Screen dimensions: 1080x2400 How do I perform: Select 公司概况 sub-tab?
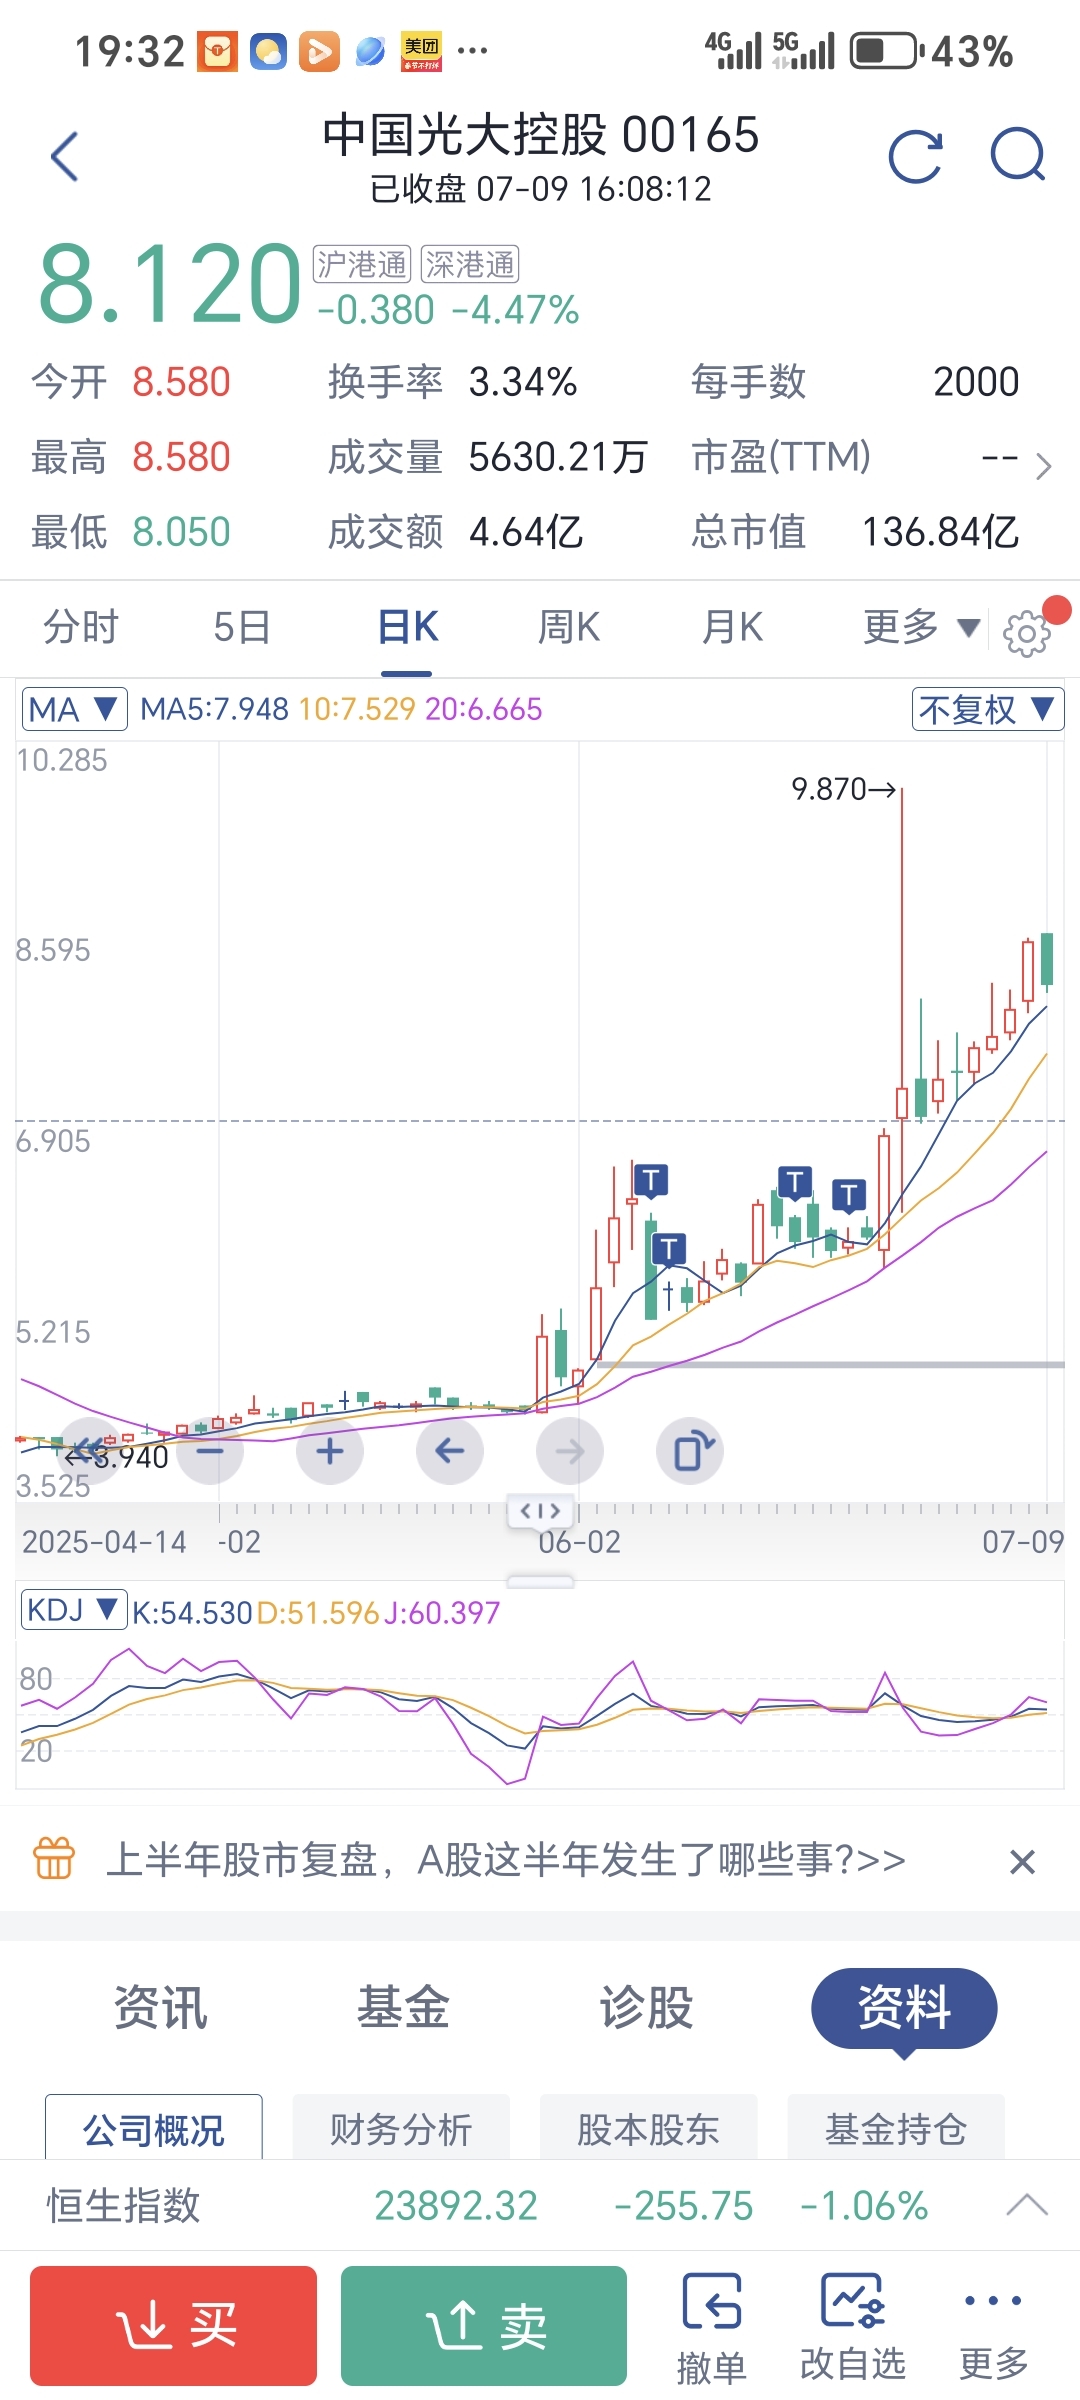coord(154,2128)
